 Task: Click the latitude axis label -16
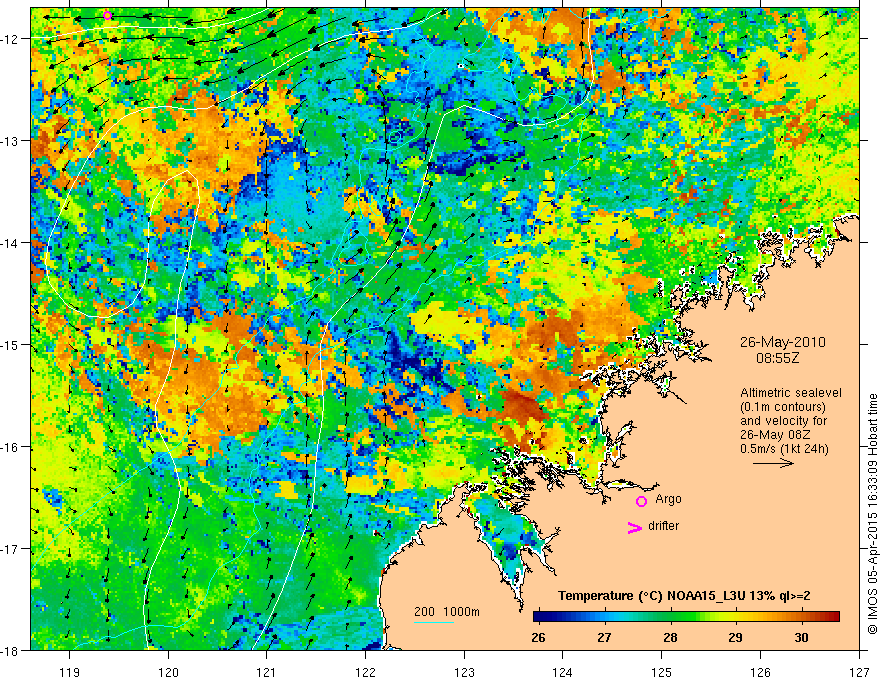tap(11, 447)
